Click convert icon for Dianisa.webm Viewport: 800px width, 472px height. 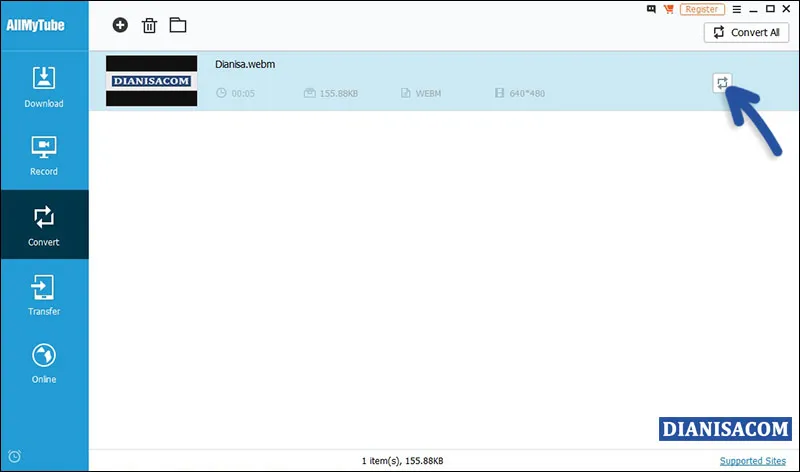722,83
